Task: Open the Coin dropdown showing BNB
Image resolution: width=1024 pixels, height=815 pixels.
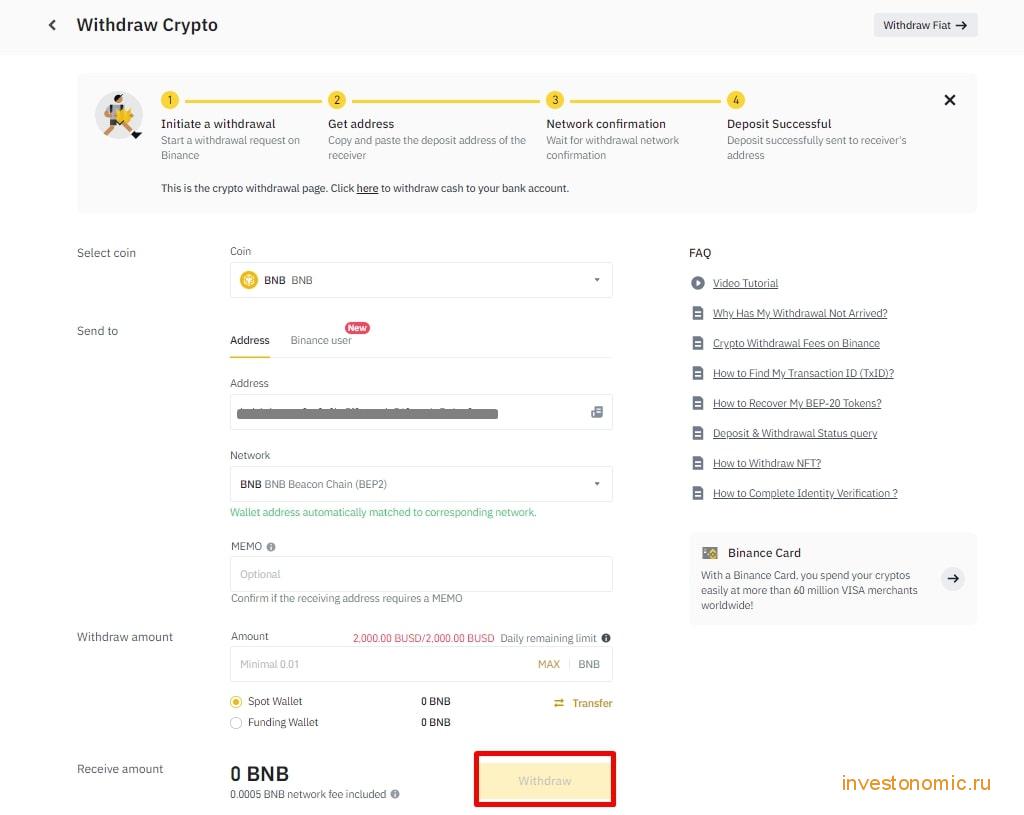Action: click(x=421, y=280)
